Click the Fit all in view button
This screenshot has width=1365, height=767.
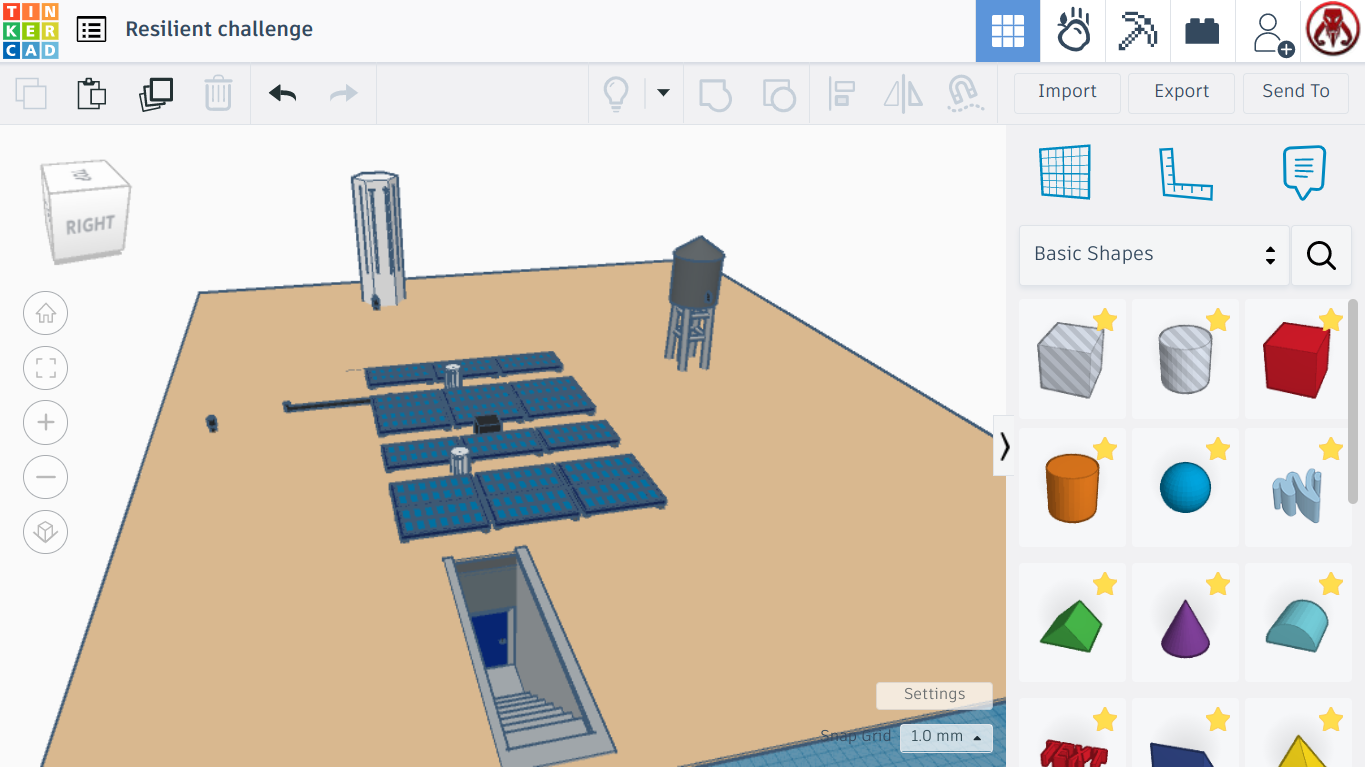pos(45,368)
